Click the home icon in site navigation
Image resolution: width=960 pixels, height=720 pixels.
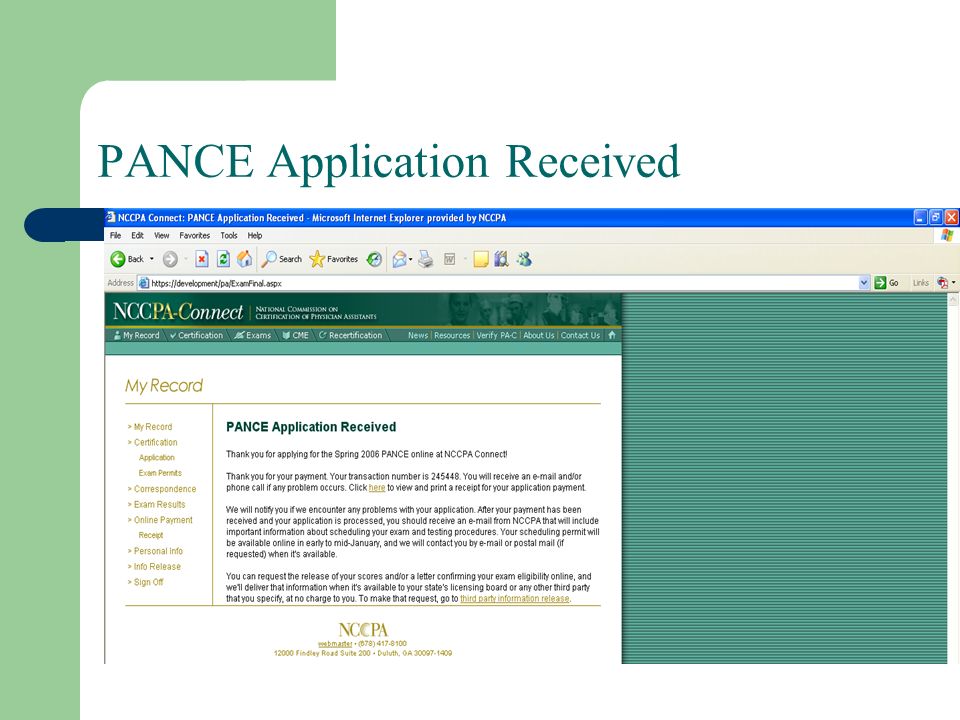612,335
